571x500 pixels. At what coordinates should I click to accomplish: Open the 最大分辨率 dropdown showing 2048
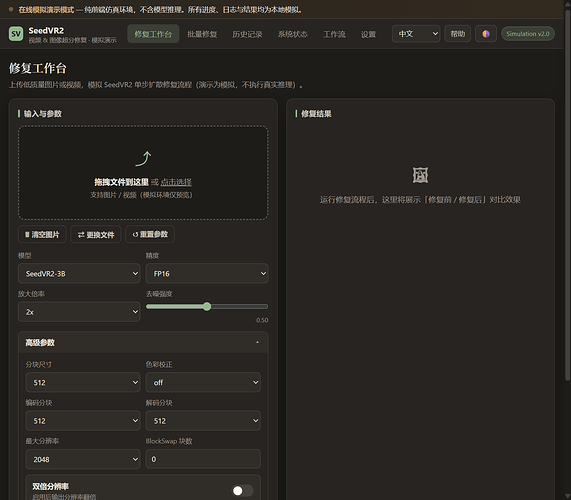tap(83, 459)
